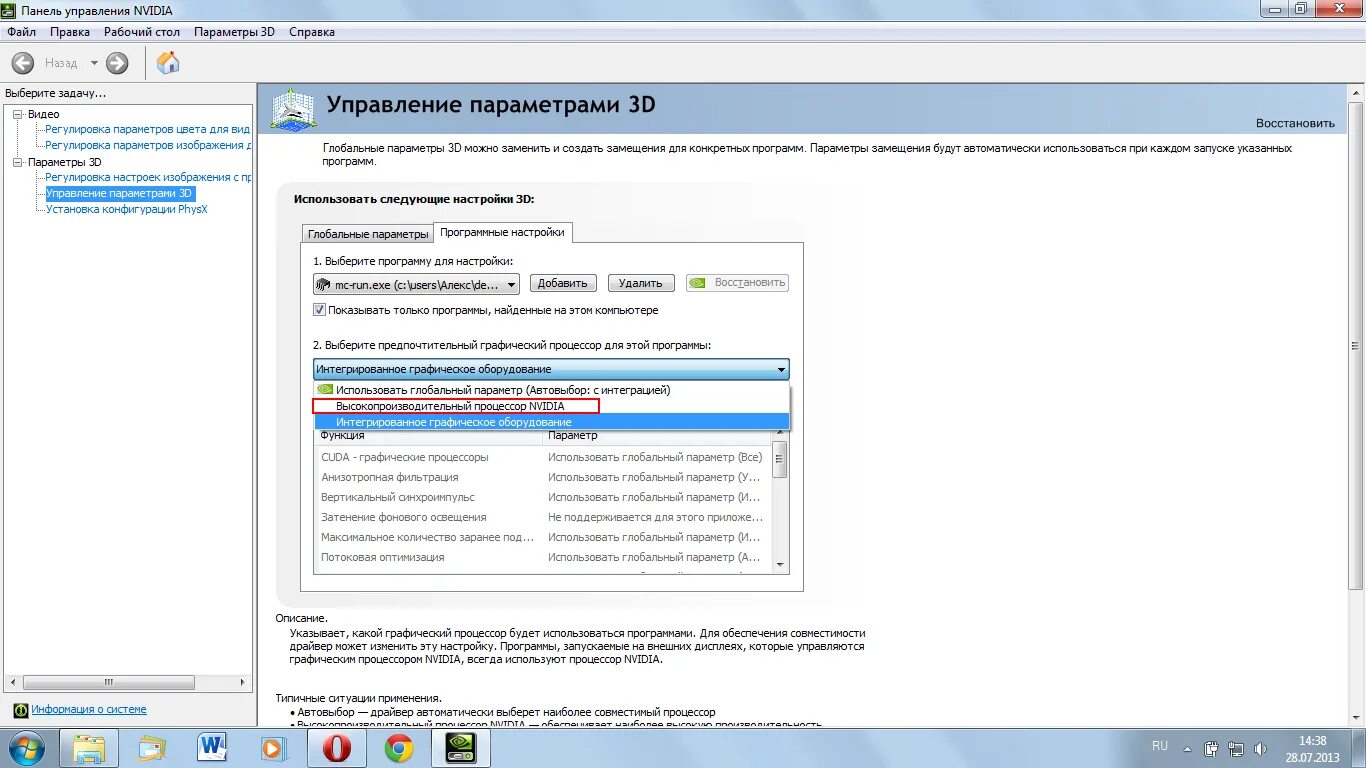Open the back history dropdown arrow

tap(94, 63)
